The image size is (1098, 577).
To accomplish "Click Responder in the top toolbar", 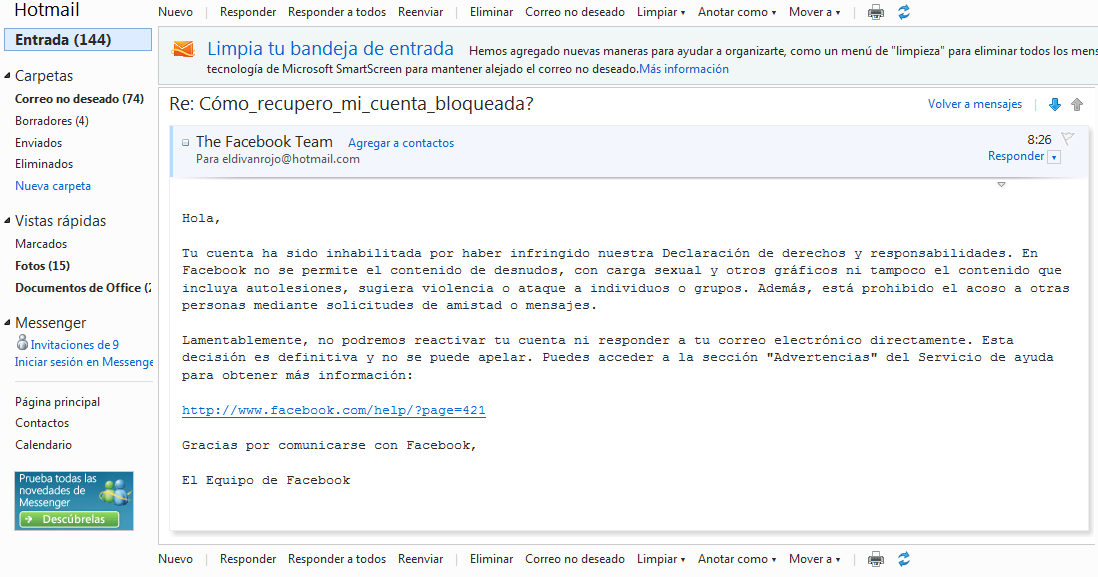I will pos(248,12).
